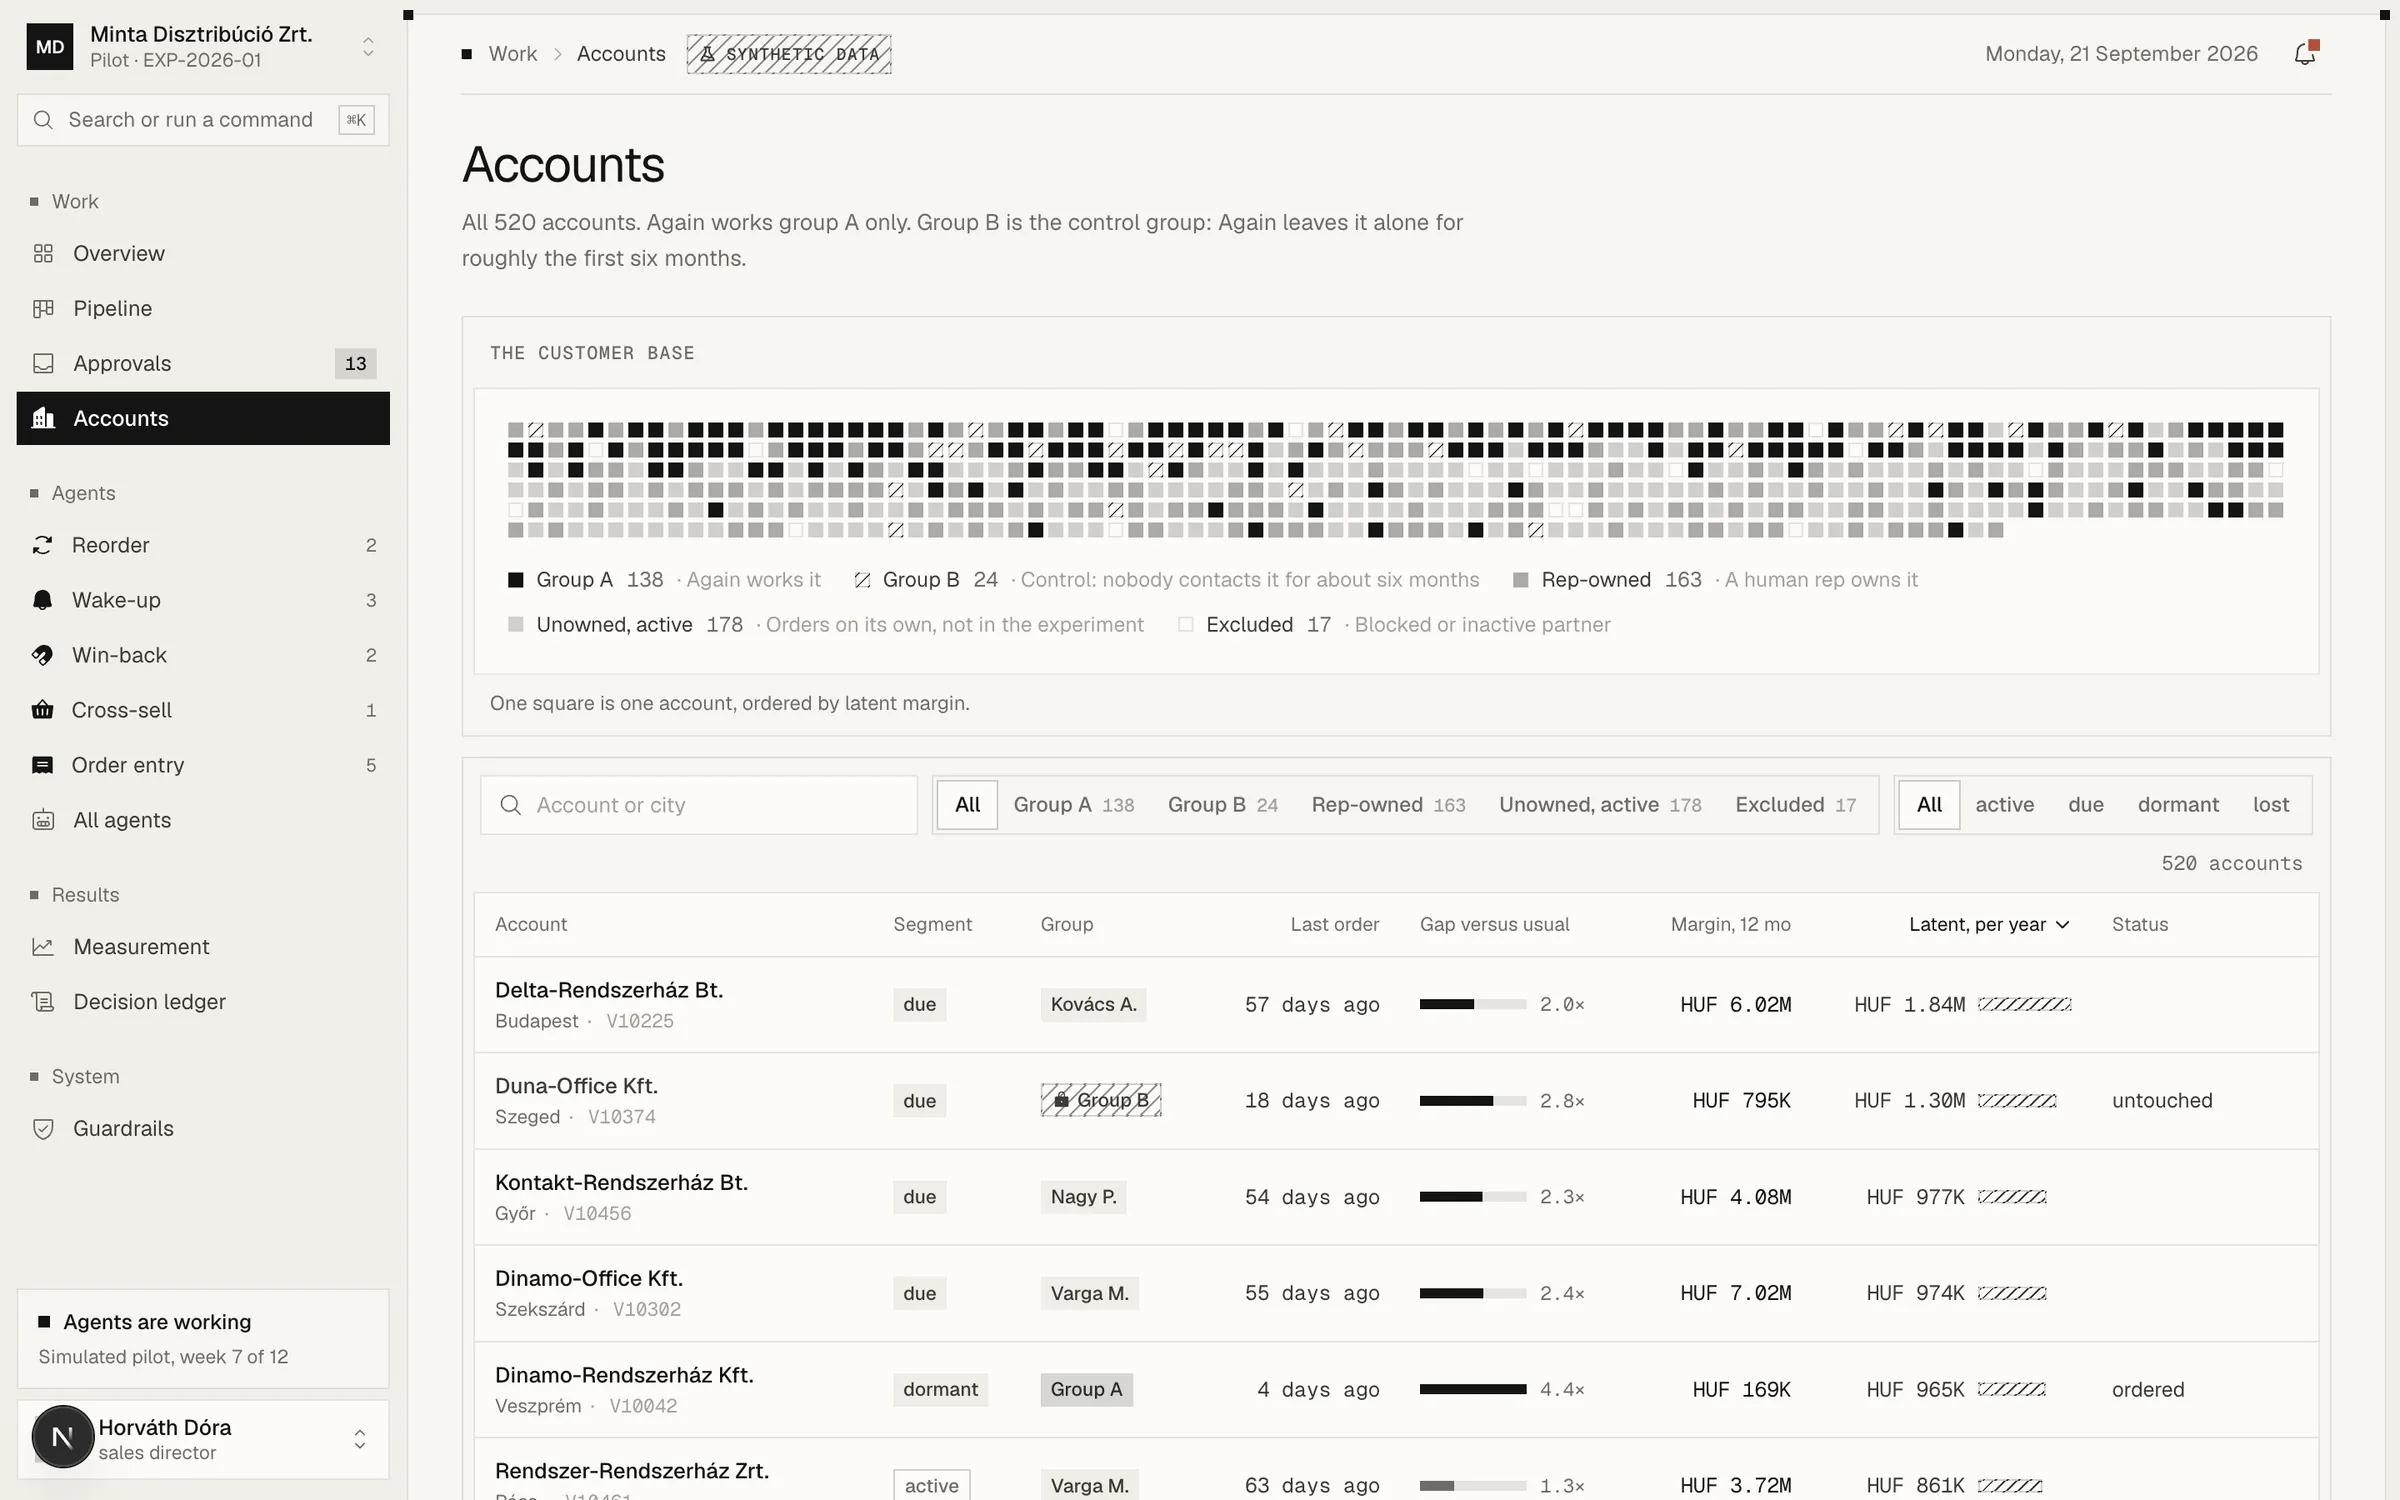
Task: Filter accounts by Group A tab
Action: point(1074,805)
